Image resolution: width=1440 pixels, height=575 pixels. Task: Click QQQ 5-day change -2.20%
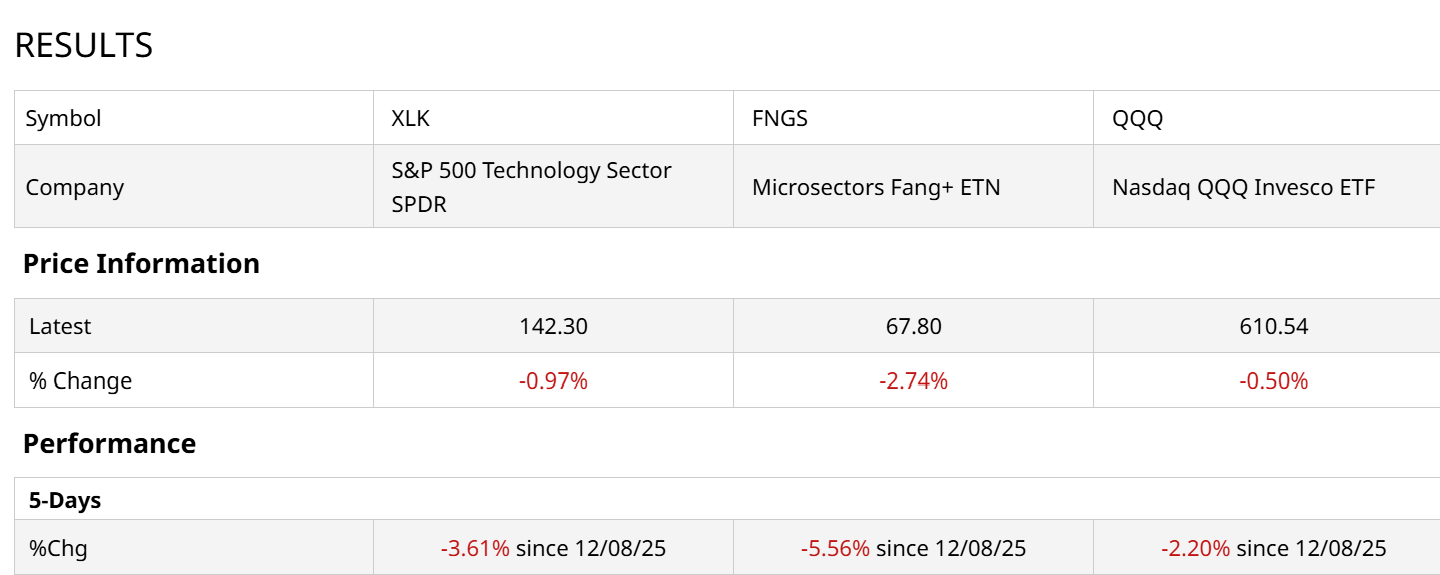[1195, 548]
